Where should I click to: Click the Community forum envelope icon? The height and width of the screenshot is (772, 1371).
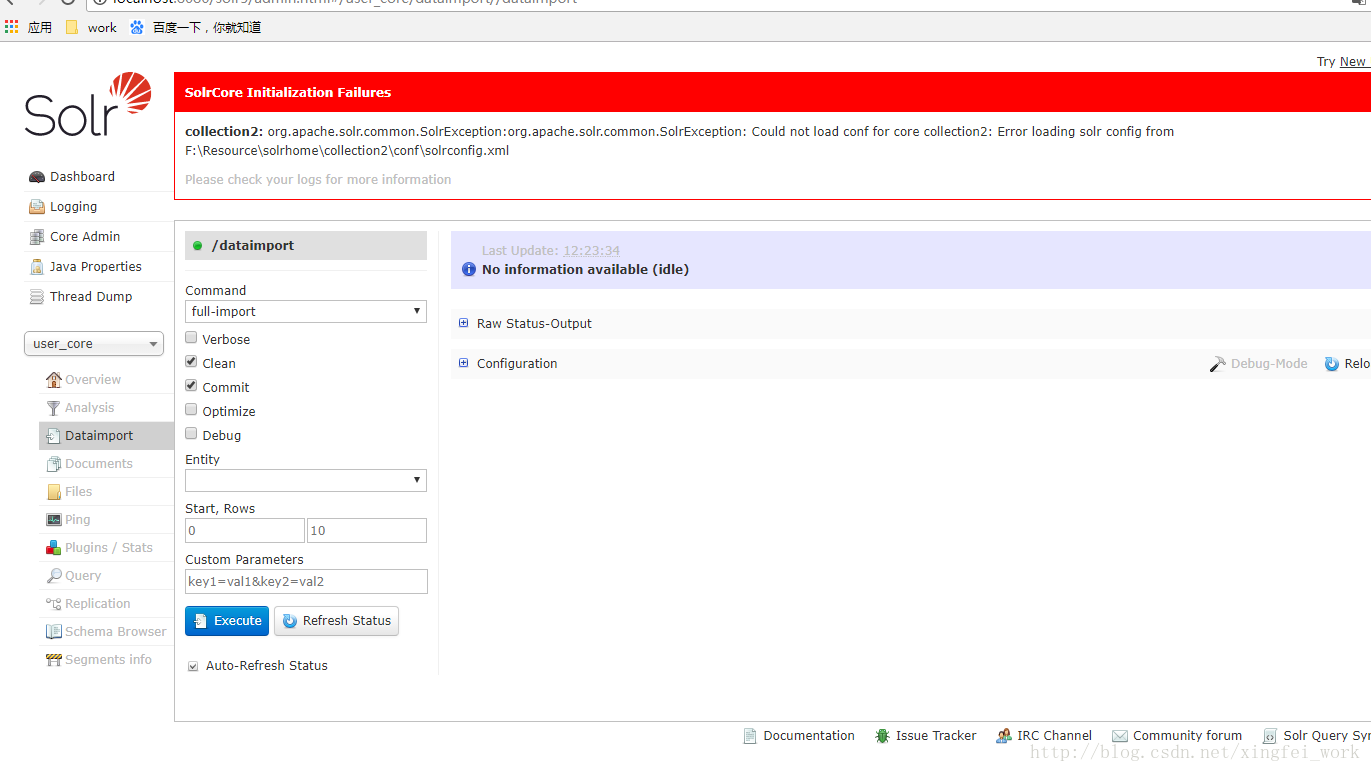[x=1120, y=736]
